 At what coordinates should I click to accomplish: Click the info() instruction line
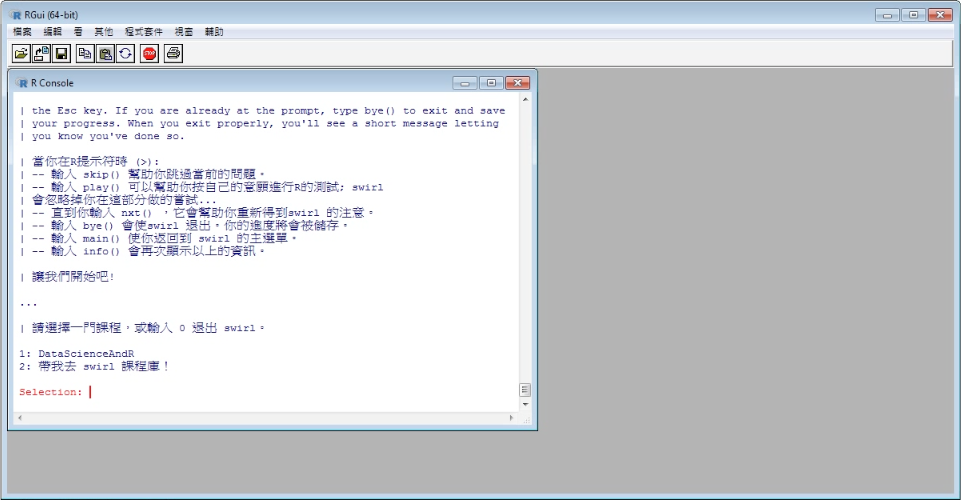click(142, 252)
